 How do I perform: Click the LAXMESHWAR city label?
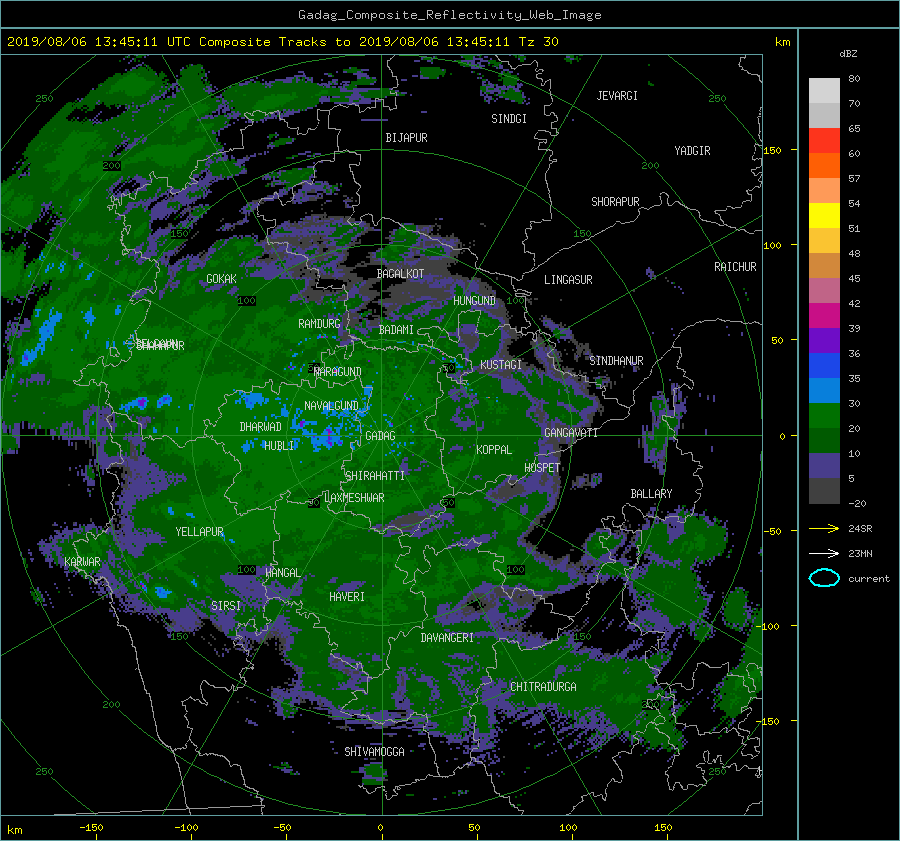354,498
